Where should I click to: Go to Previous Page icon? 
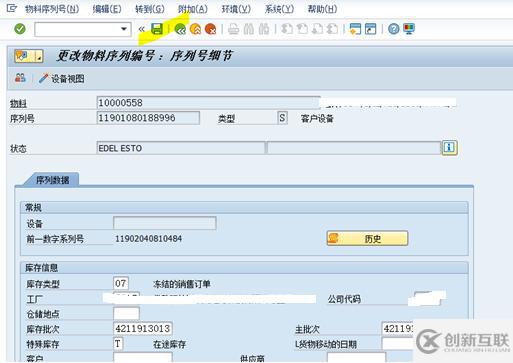pyautogui.click(x=302, y=29)
